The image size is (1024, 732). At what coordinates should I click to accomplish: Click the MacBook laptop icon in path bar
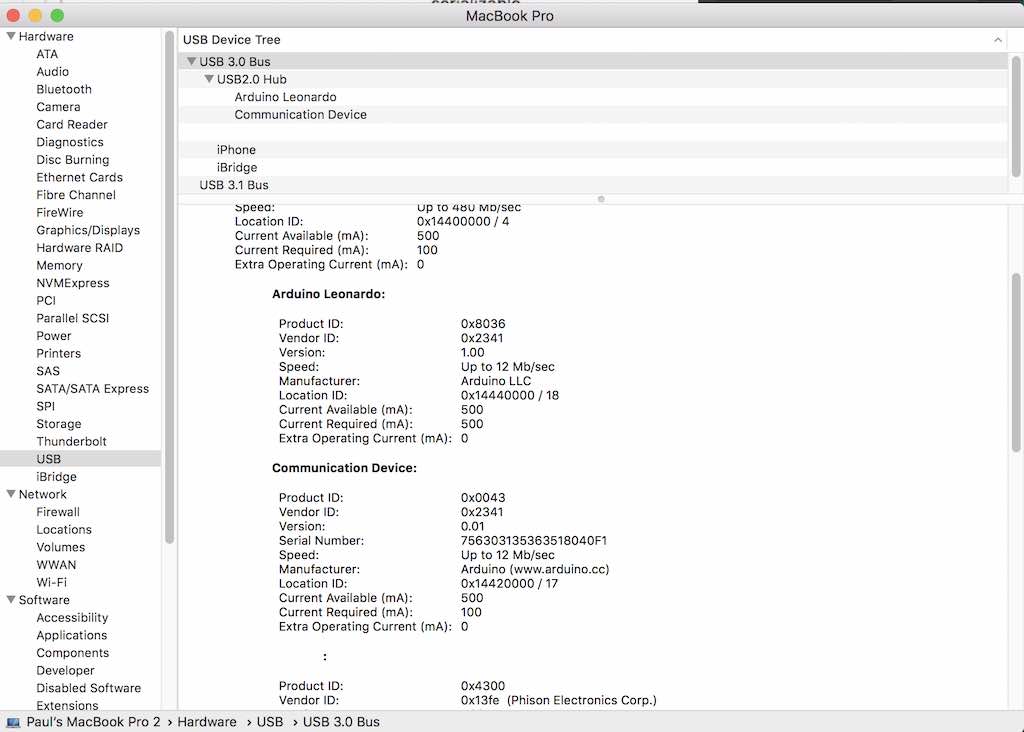tap(13, 722)
